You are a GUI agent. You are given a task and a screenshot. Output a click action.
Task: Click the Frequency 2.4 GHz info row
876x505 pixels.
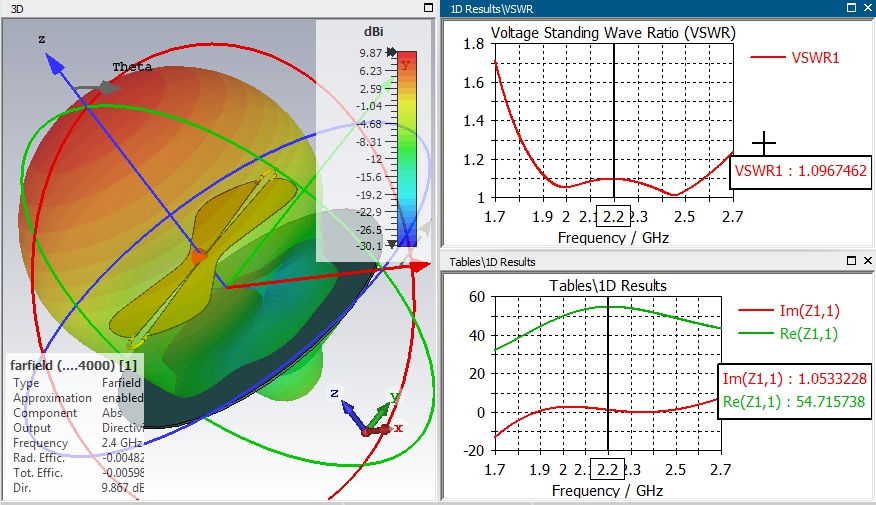pyautogui.click(x=77, y=443)
